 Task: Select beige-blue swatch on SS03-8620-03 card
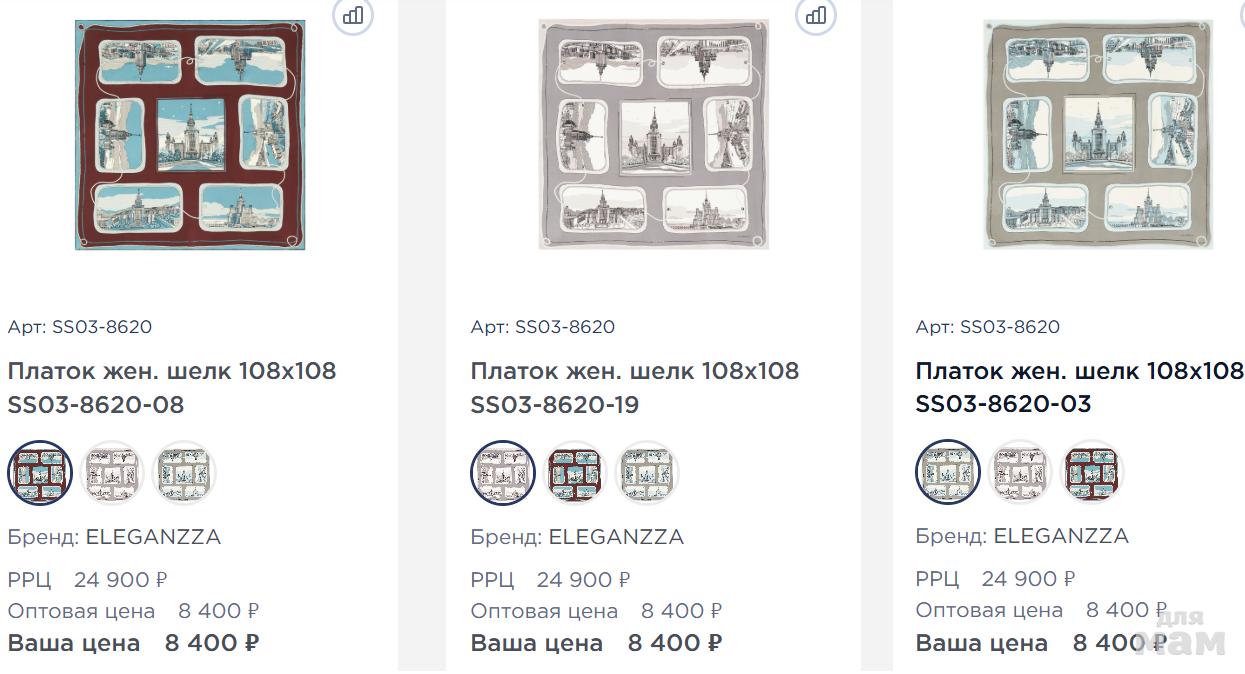(948, 472)
